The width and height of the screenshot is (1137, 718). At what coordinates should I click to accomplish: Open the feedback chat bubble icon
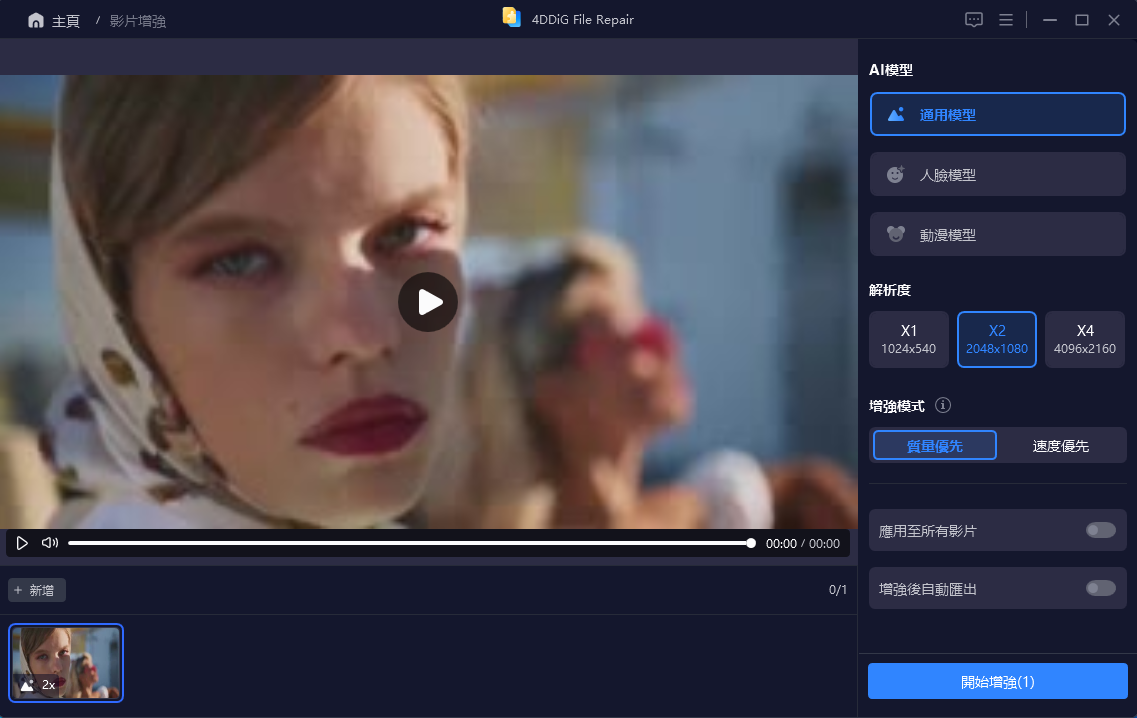click(973, 19)
